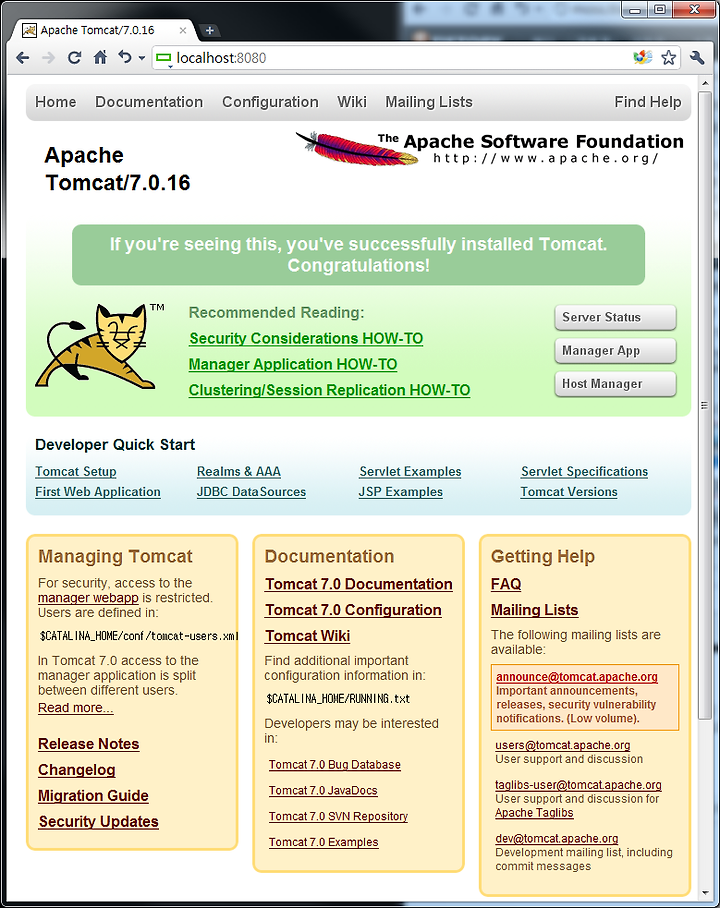
Task: Open Tomcat 7.0 Configuration link
Action: [353, 610]
